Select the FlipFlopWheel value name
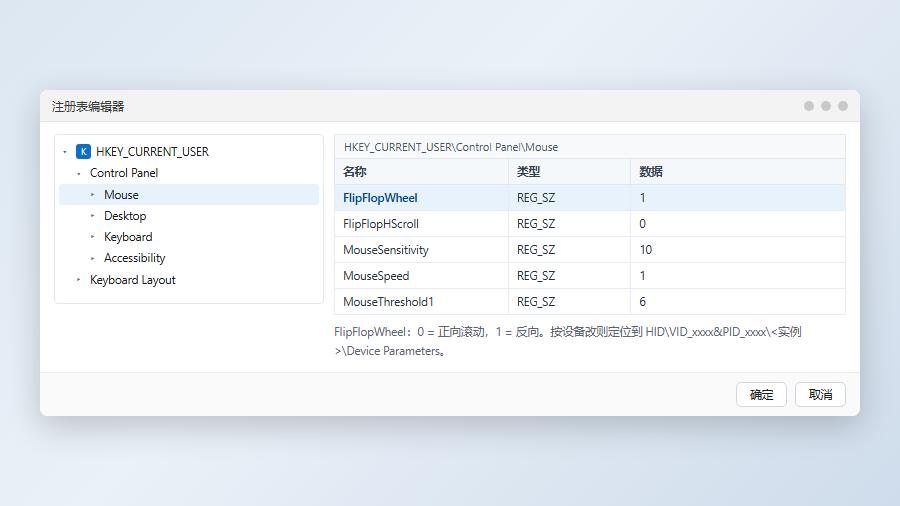 pos(380,198)
